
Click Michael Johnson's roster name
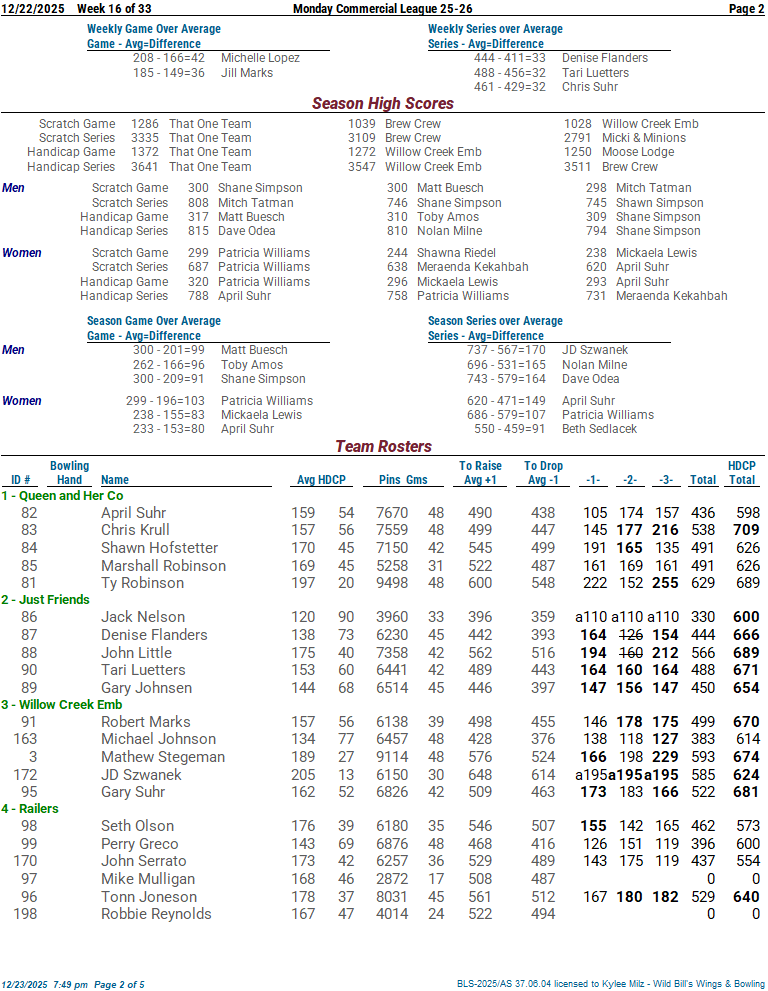(x=158, y=739)
